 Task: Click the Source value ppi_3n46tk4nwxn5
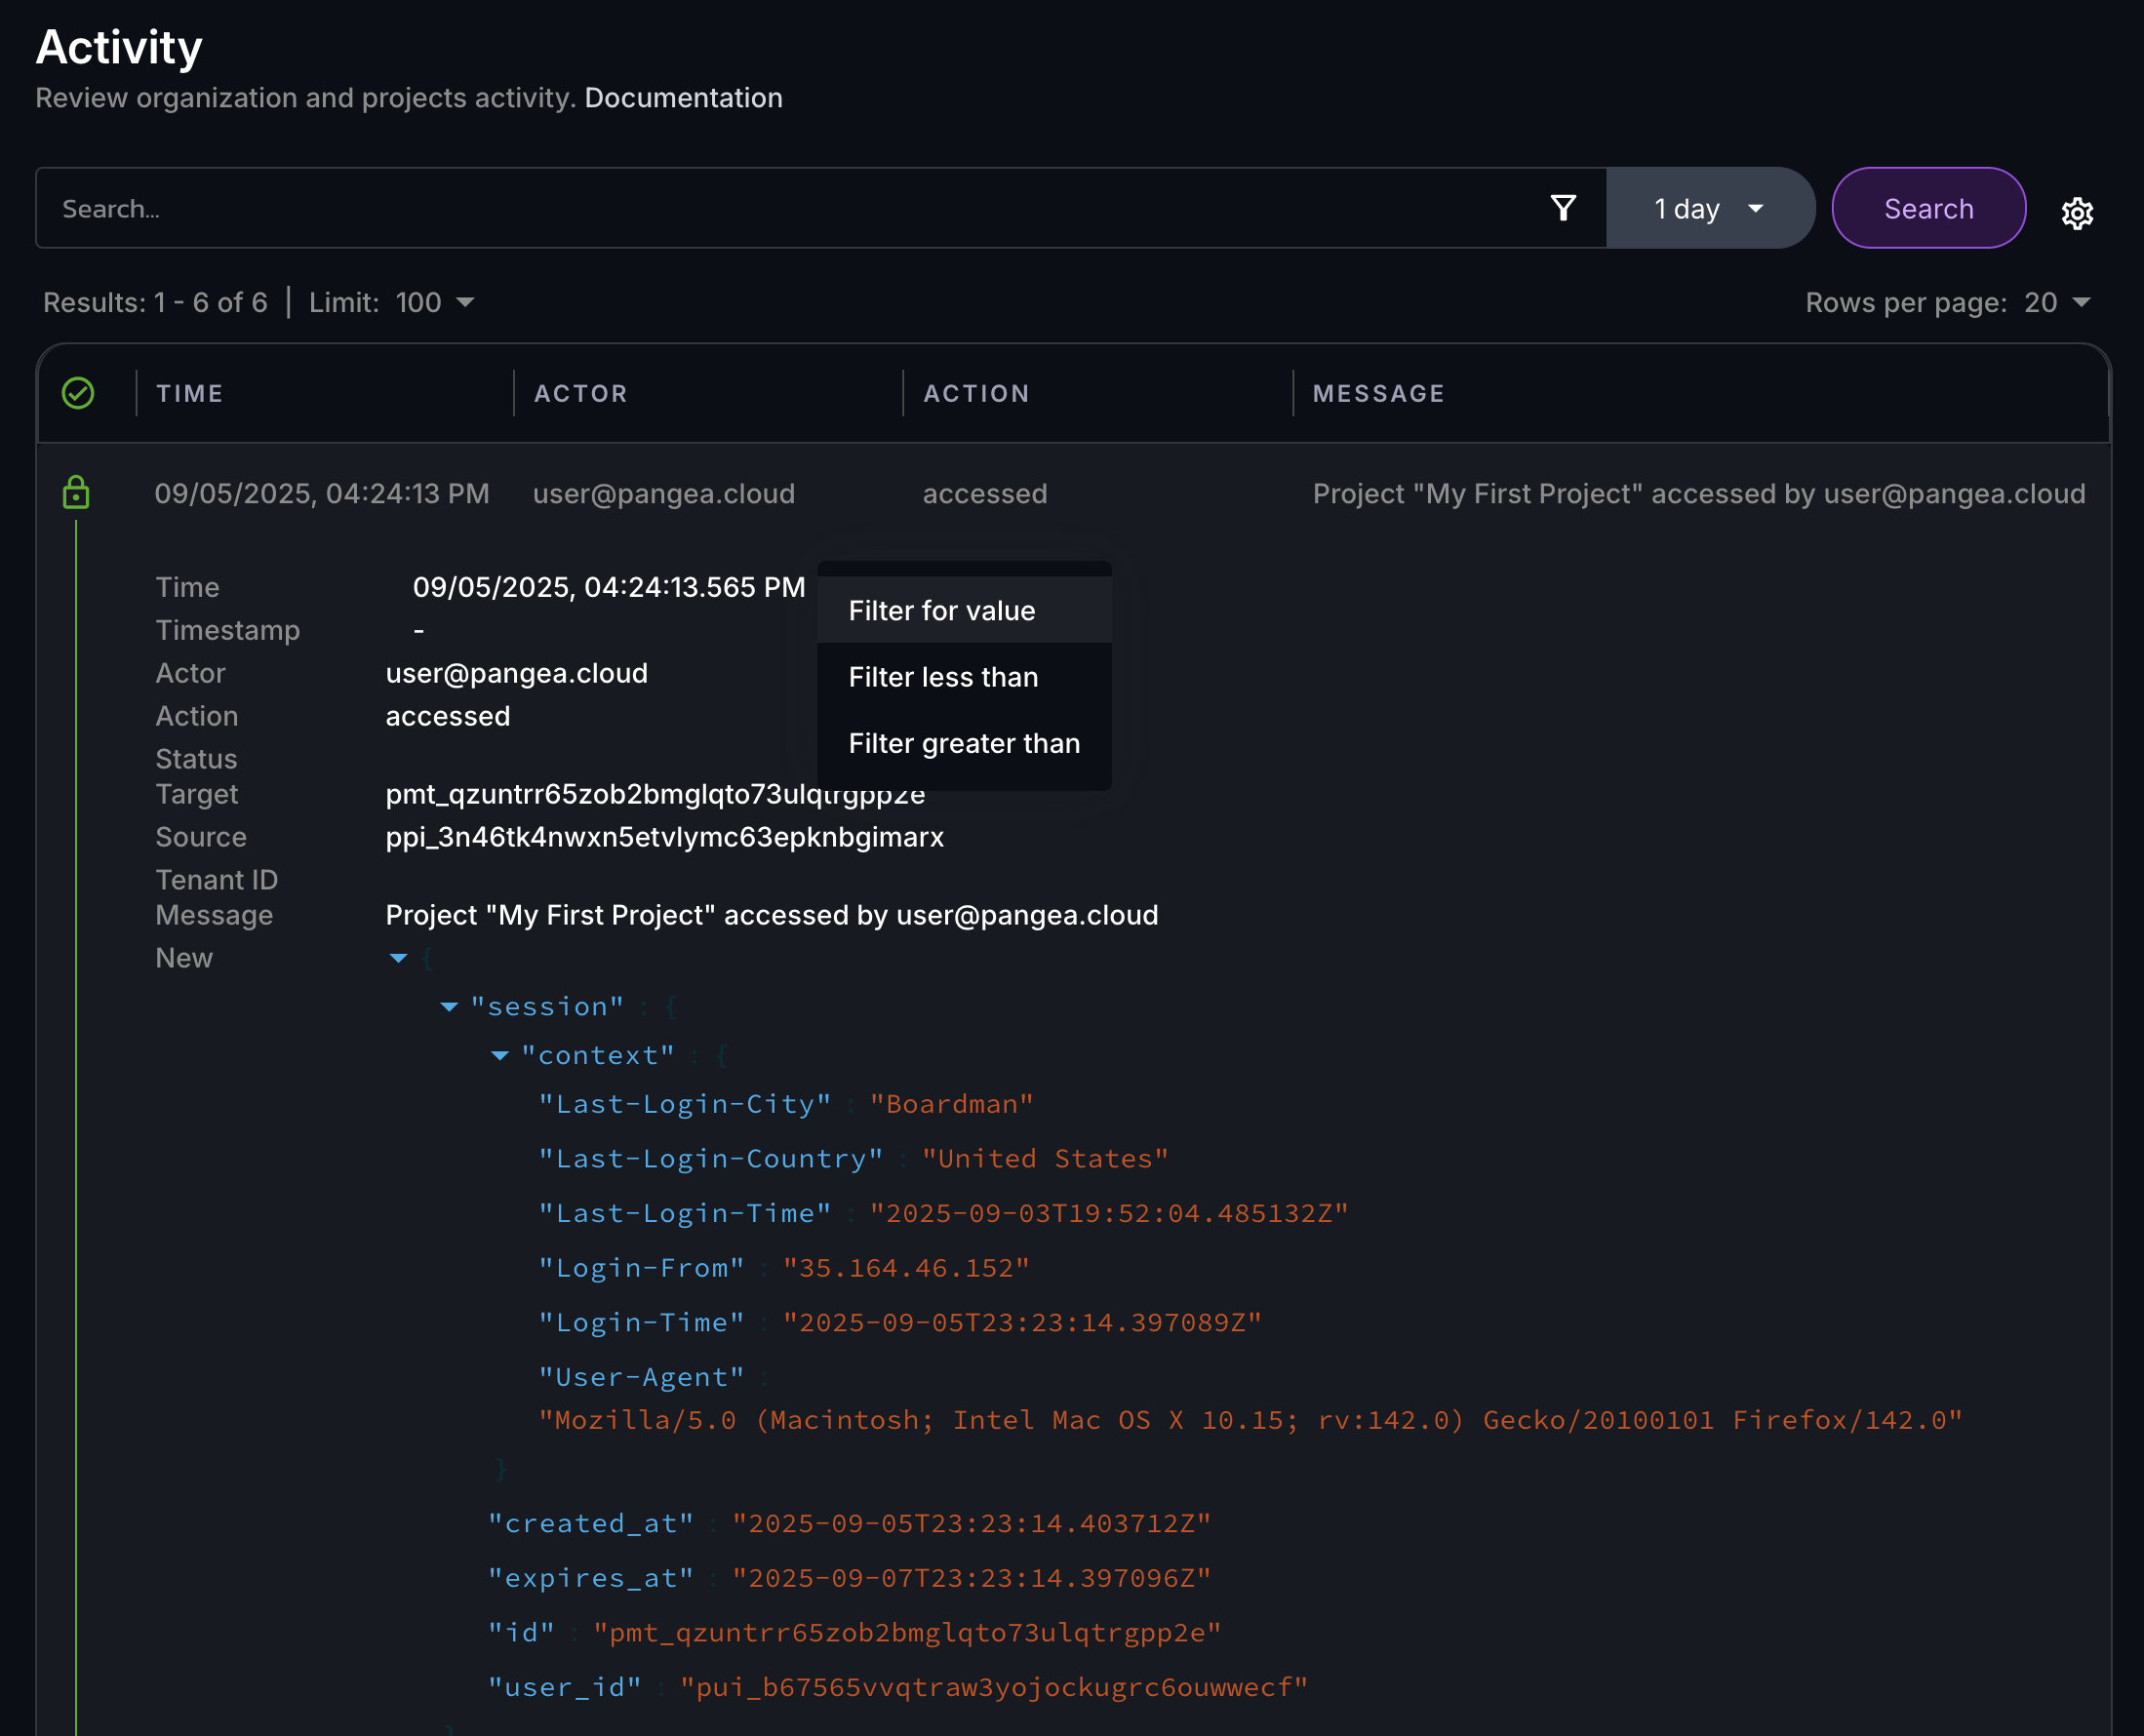(x=664, y=837)
